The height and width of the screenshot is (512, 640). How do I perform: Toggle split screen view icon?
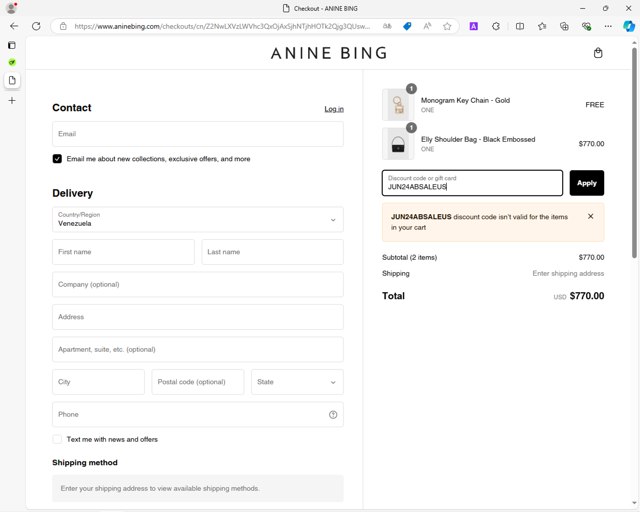(520, 26)
